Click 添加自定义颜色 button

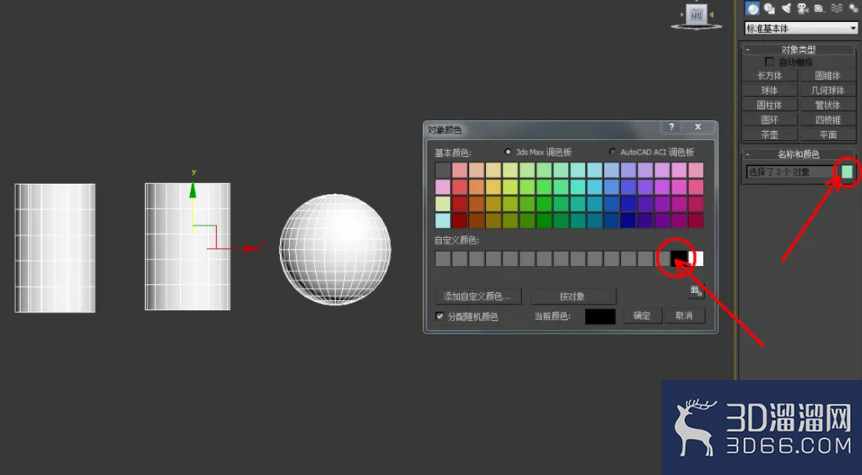tap(477, 296)
